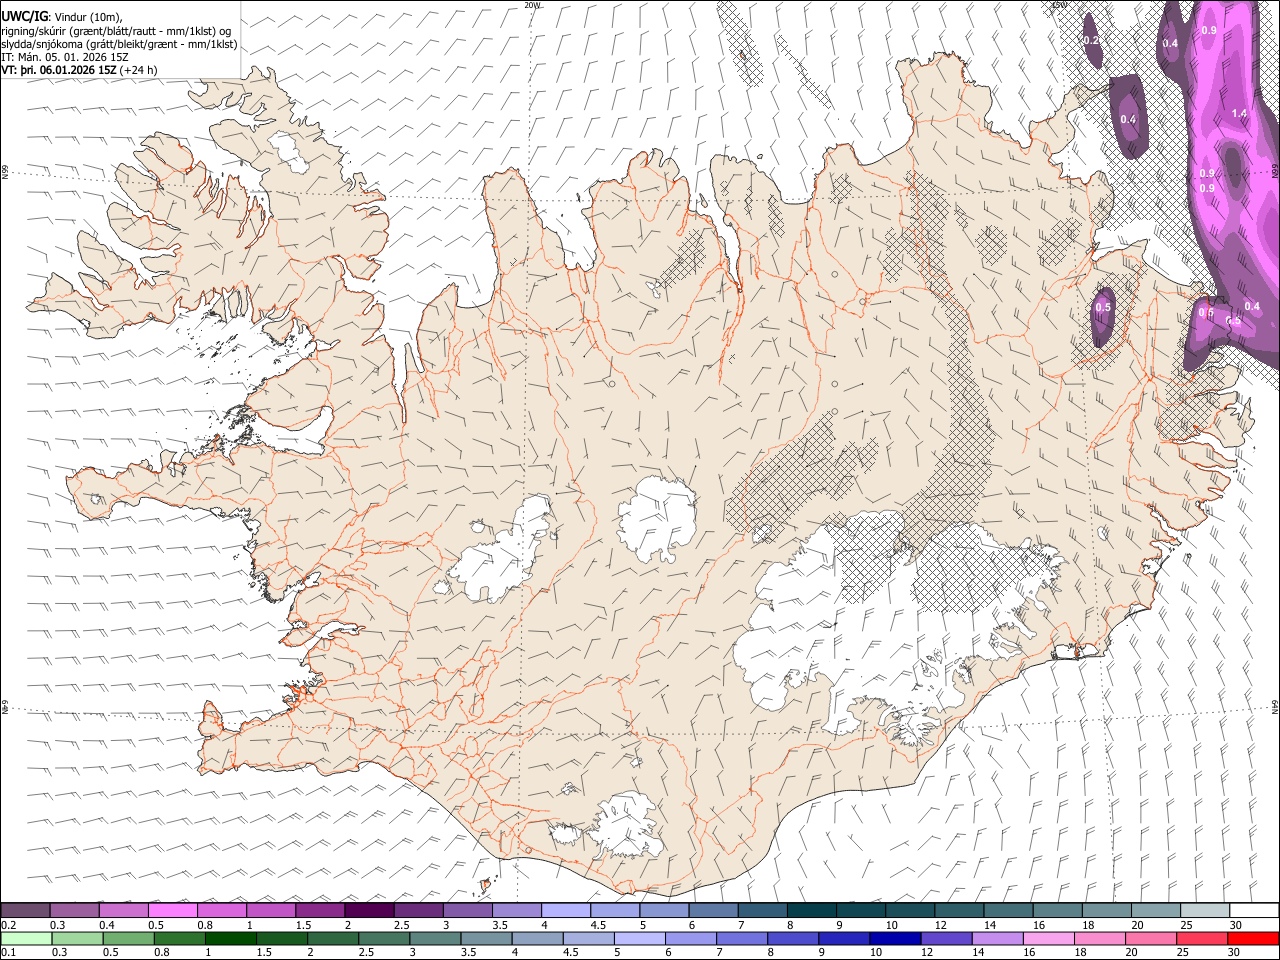Click the '4.5' label under the top legend row

(x=597, y=925)
